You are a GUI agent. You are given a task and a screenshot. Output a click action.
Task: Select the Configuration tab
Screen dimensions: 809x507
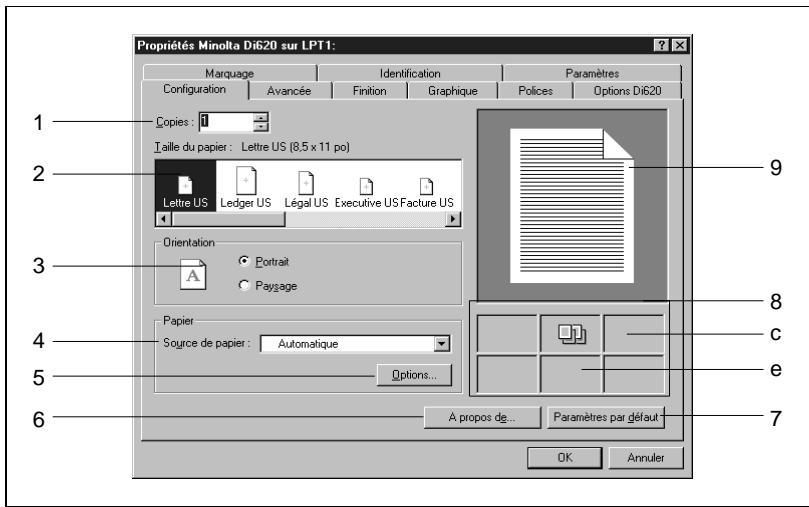click(195, 89)
